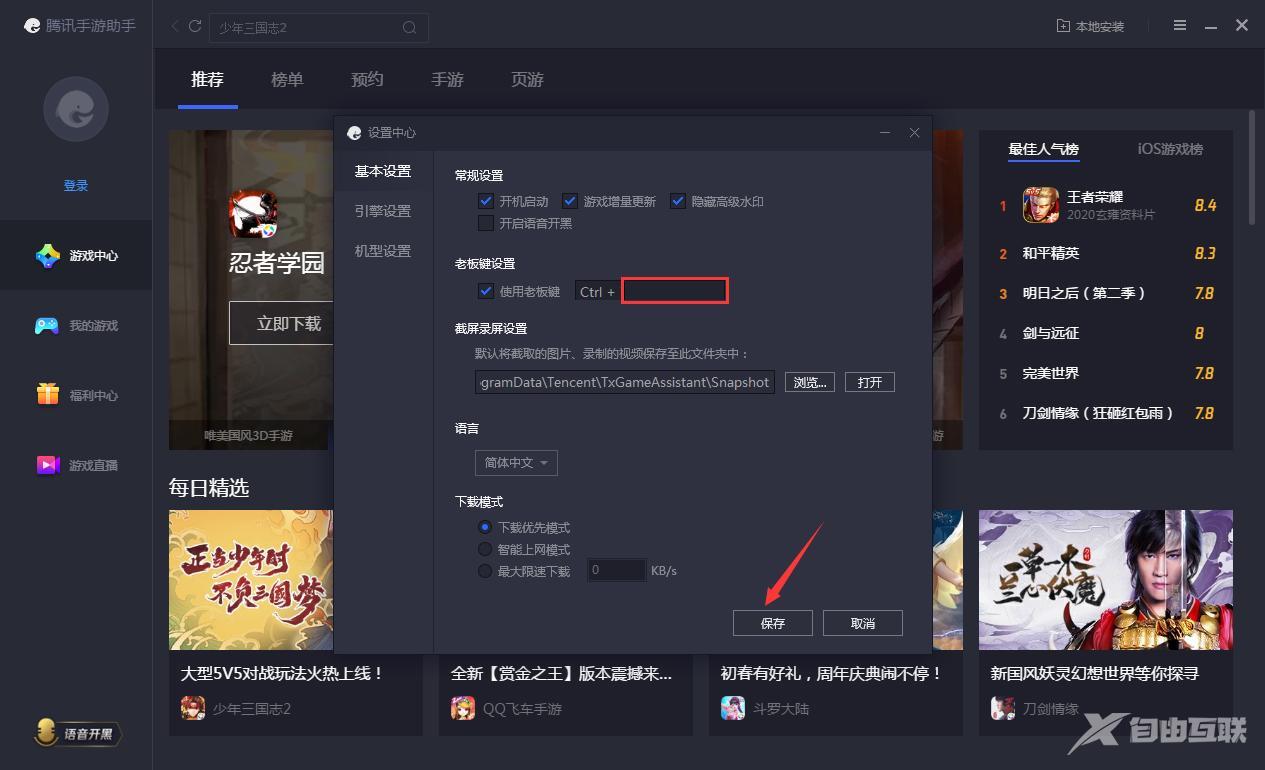Select 和平精英 in the ranking list

coord(1051,254)
